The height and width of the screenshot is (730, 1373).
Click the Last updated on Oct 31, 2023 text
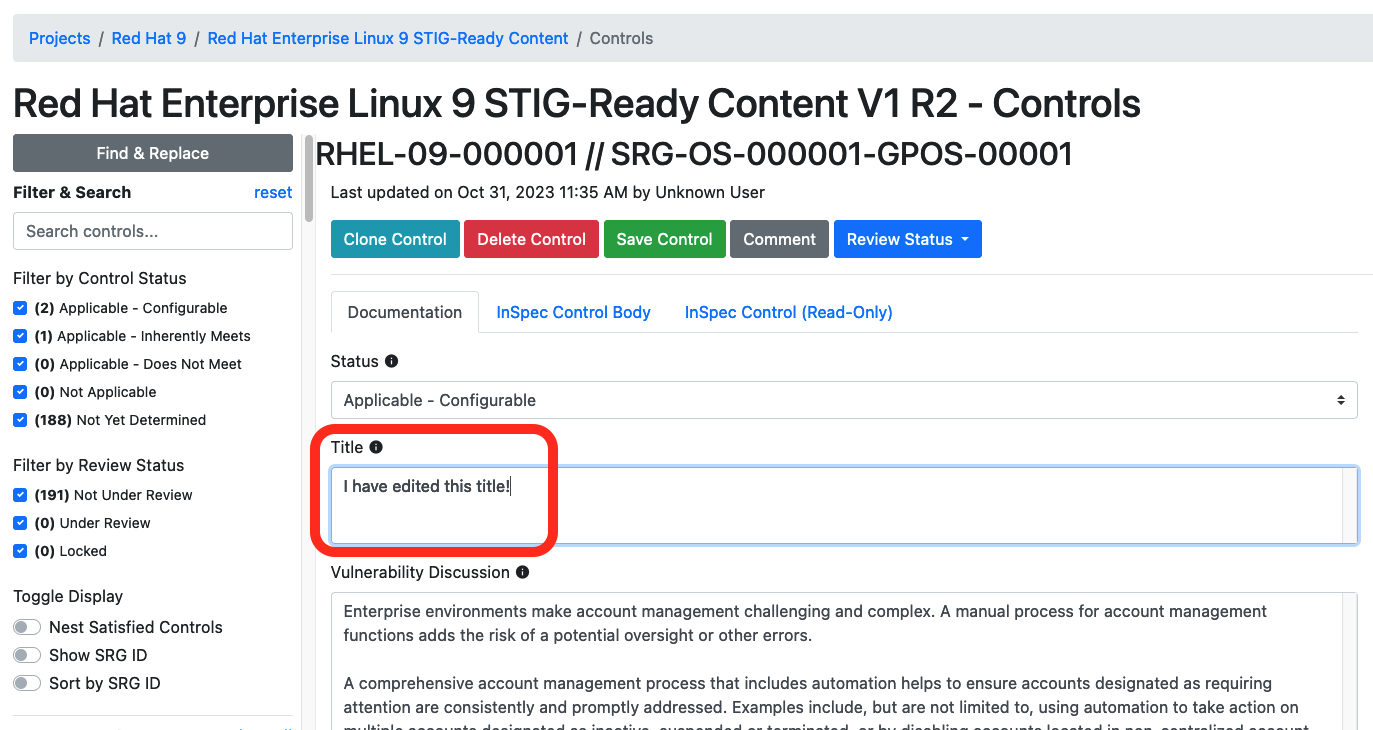[548, 192]
